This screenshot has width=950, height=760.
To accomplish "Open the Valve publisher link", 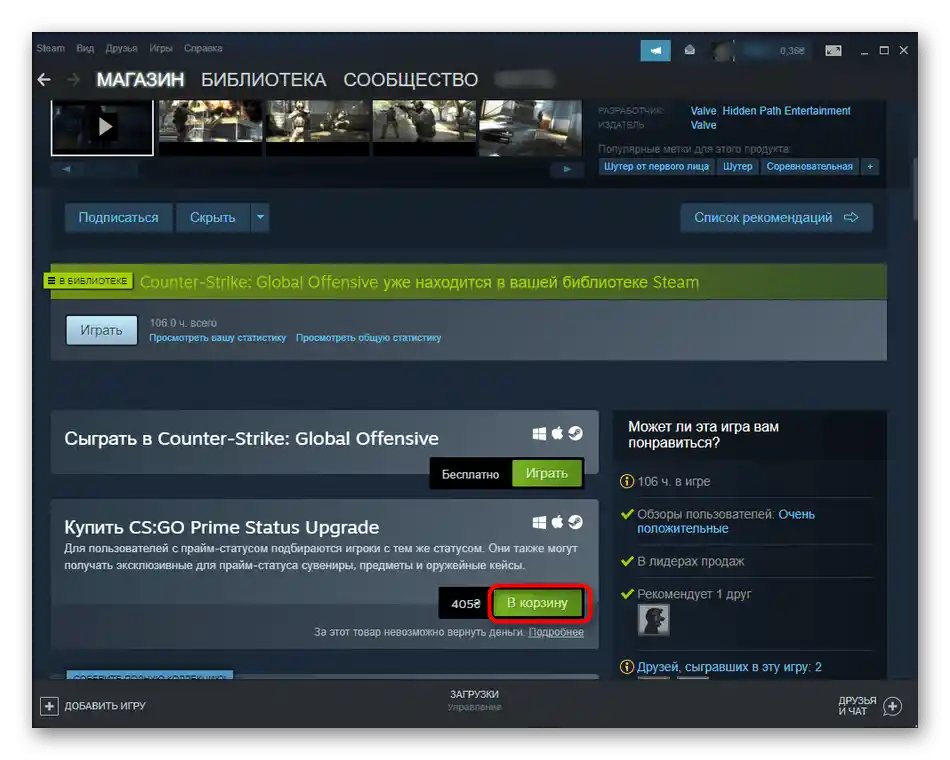I will 703,125.
